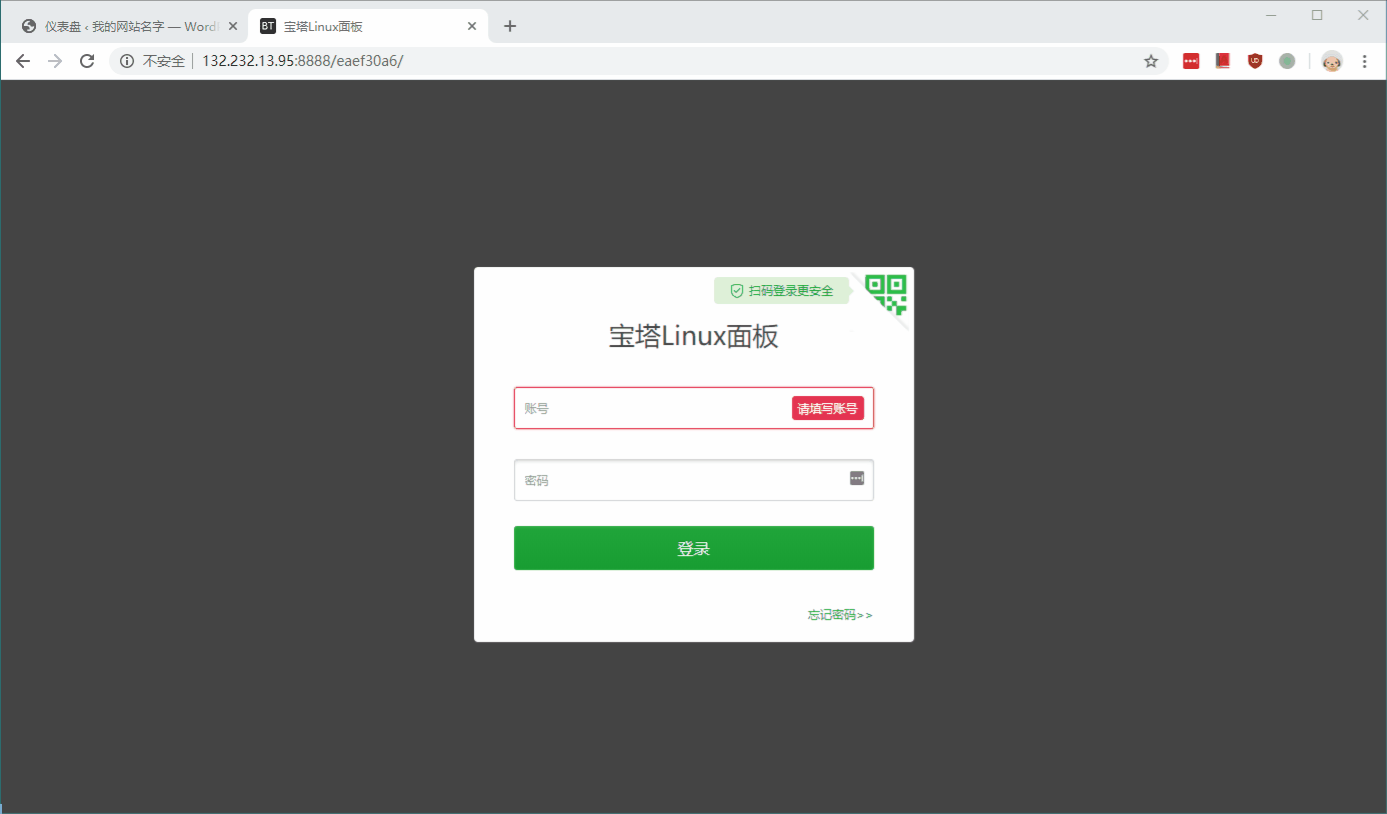Click the address bar URL

click(302, 61)
